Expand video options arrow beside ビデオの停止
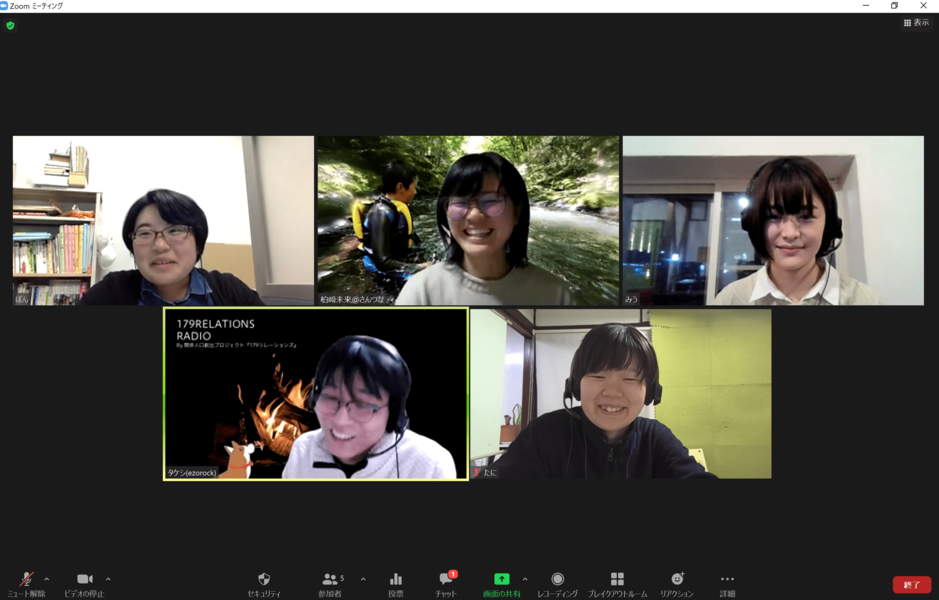 (x=108, y=579)
